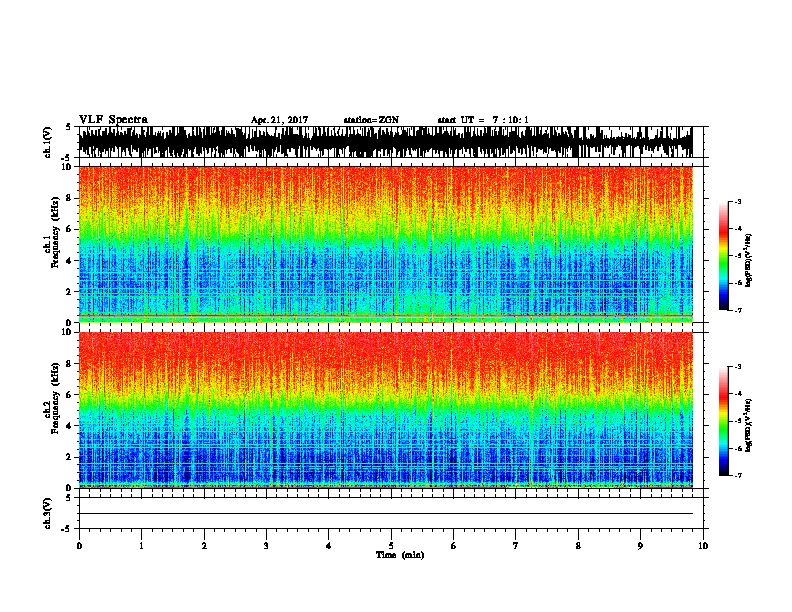Click the log(PSD) label beside ch.1 colorbar
Image resolution: width=792 pixels, height=612 pixels.
click(x=748, y=261)
